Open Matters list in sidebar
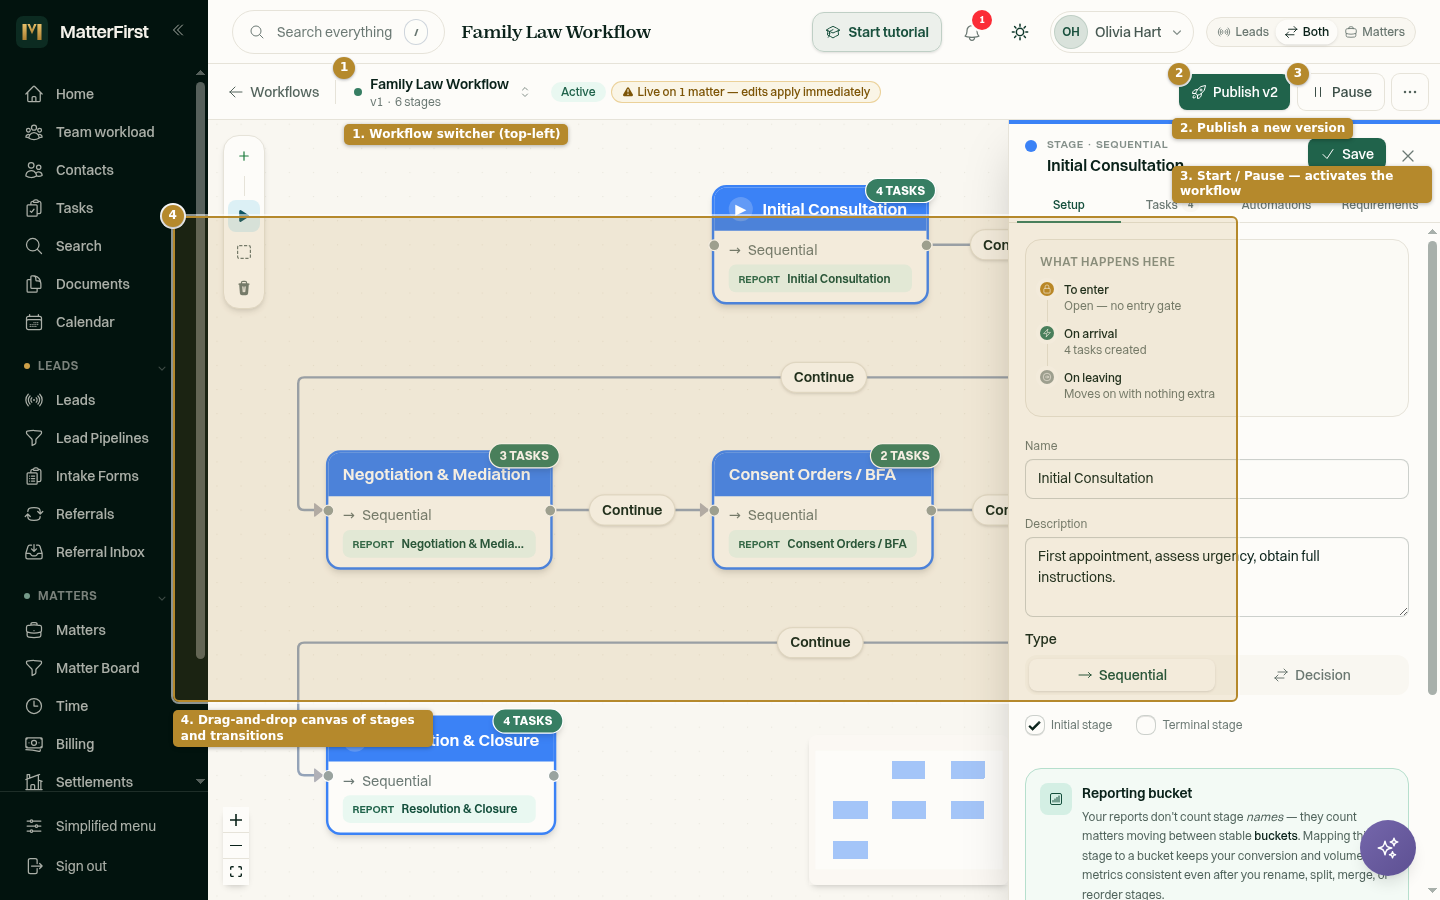Screen dimensions: 1440x900 point(100,630)
